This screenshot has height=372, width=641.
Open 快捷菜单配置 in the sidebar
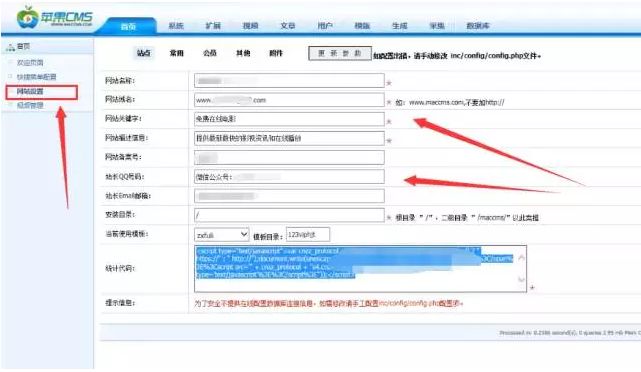tap(36, 77)
